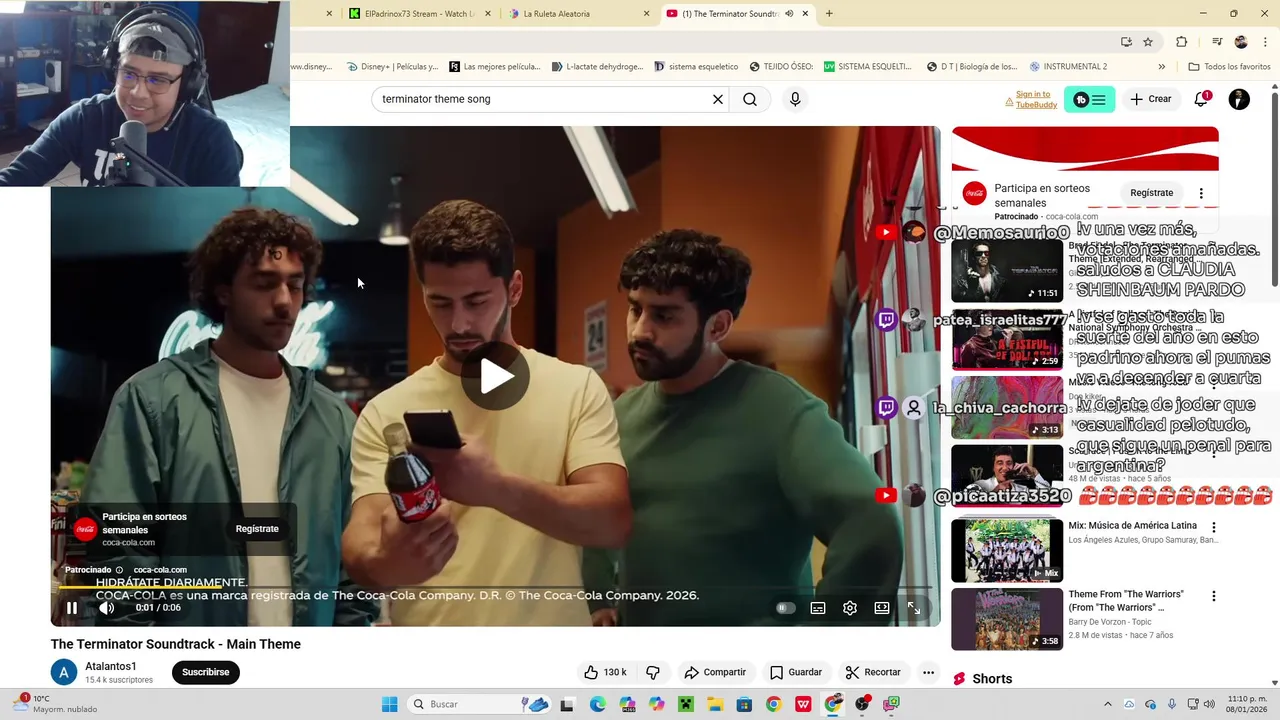Click the magnifier search button

tap(750, 99)
